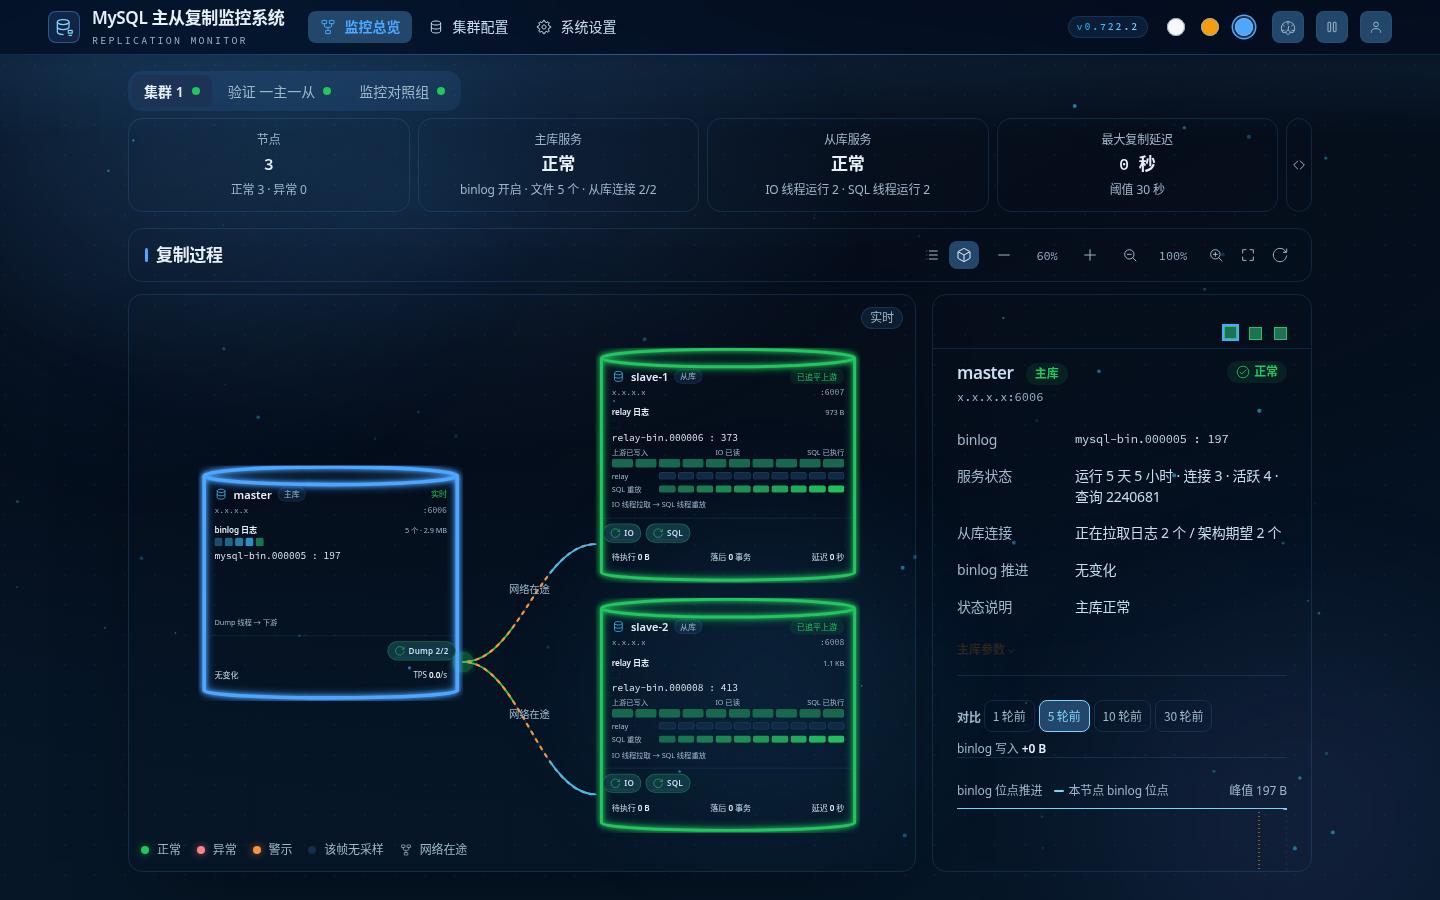The width and height of the screenshot is (1440, 900).
Task: Click the 已追平上游 status on slave-2
Action: click(817, 627)
